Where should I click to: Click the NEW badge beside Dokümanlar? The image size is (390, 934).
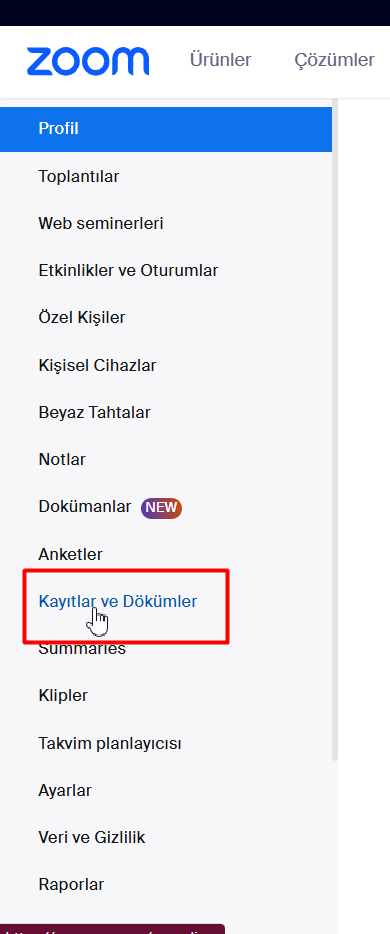[x=161, y=508]
